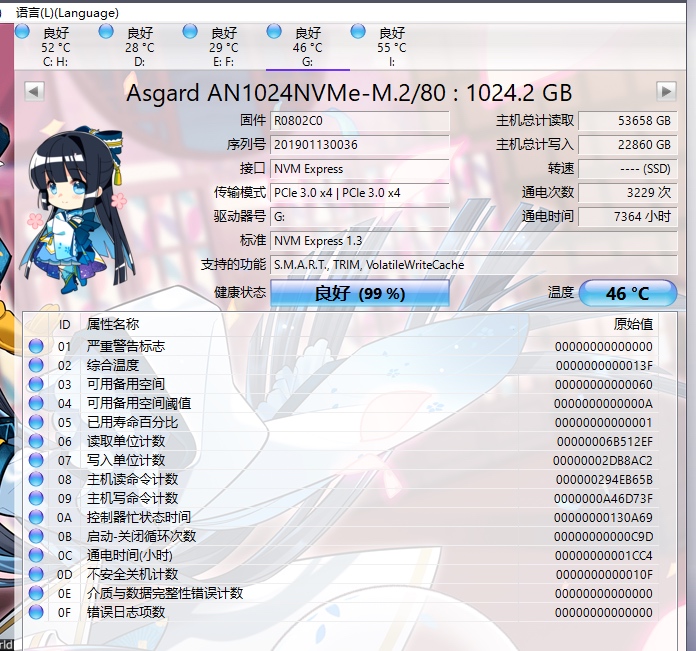Click total host reads value 53658 GB
The height and width of the screenshot is (651, 696).
(x=628, y=121)
